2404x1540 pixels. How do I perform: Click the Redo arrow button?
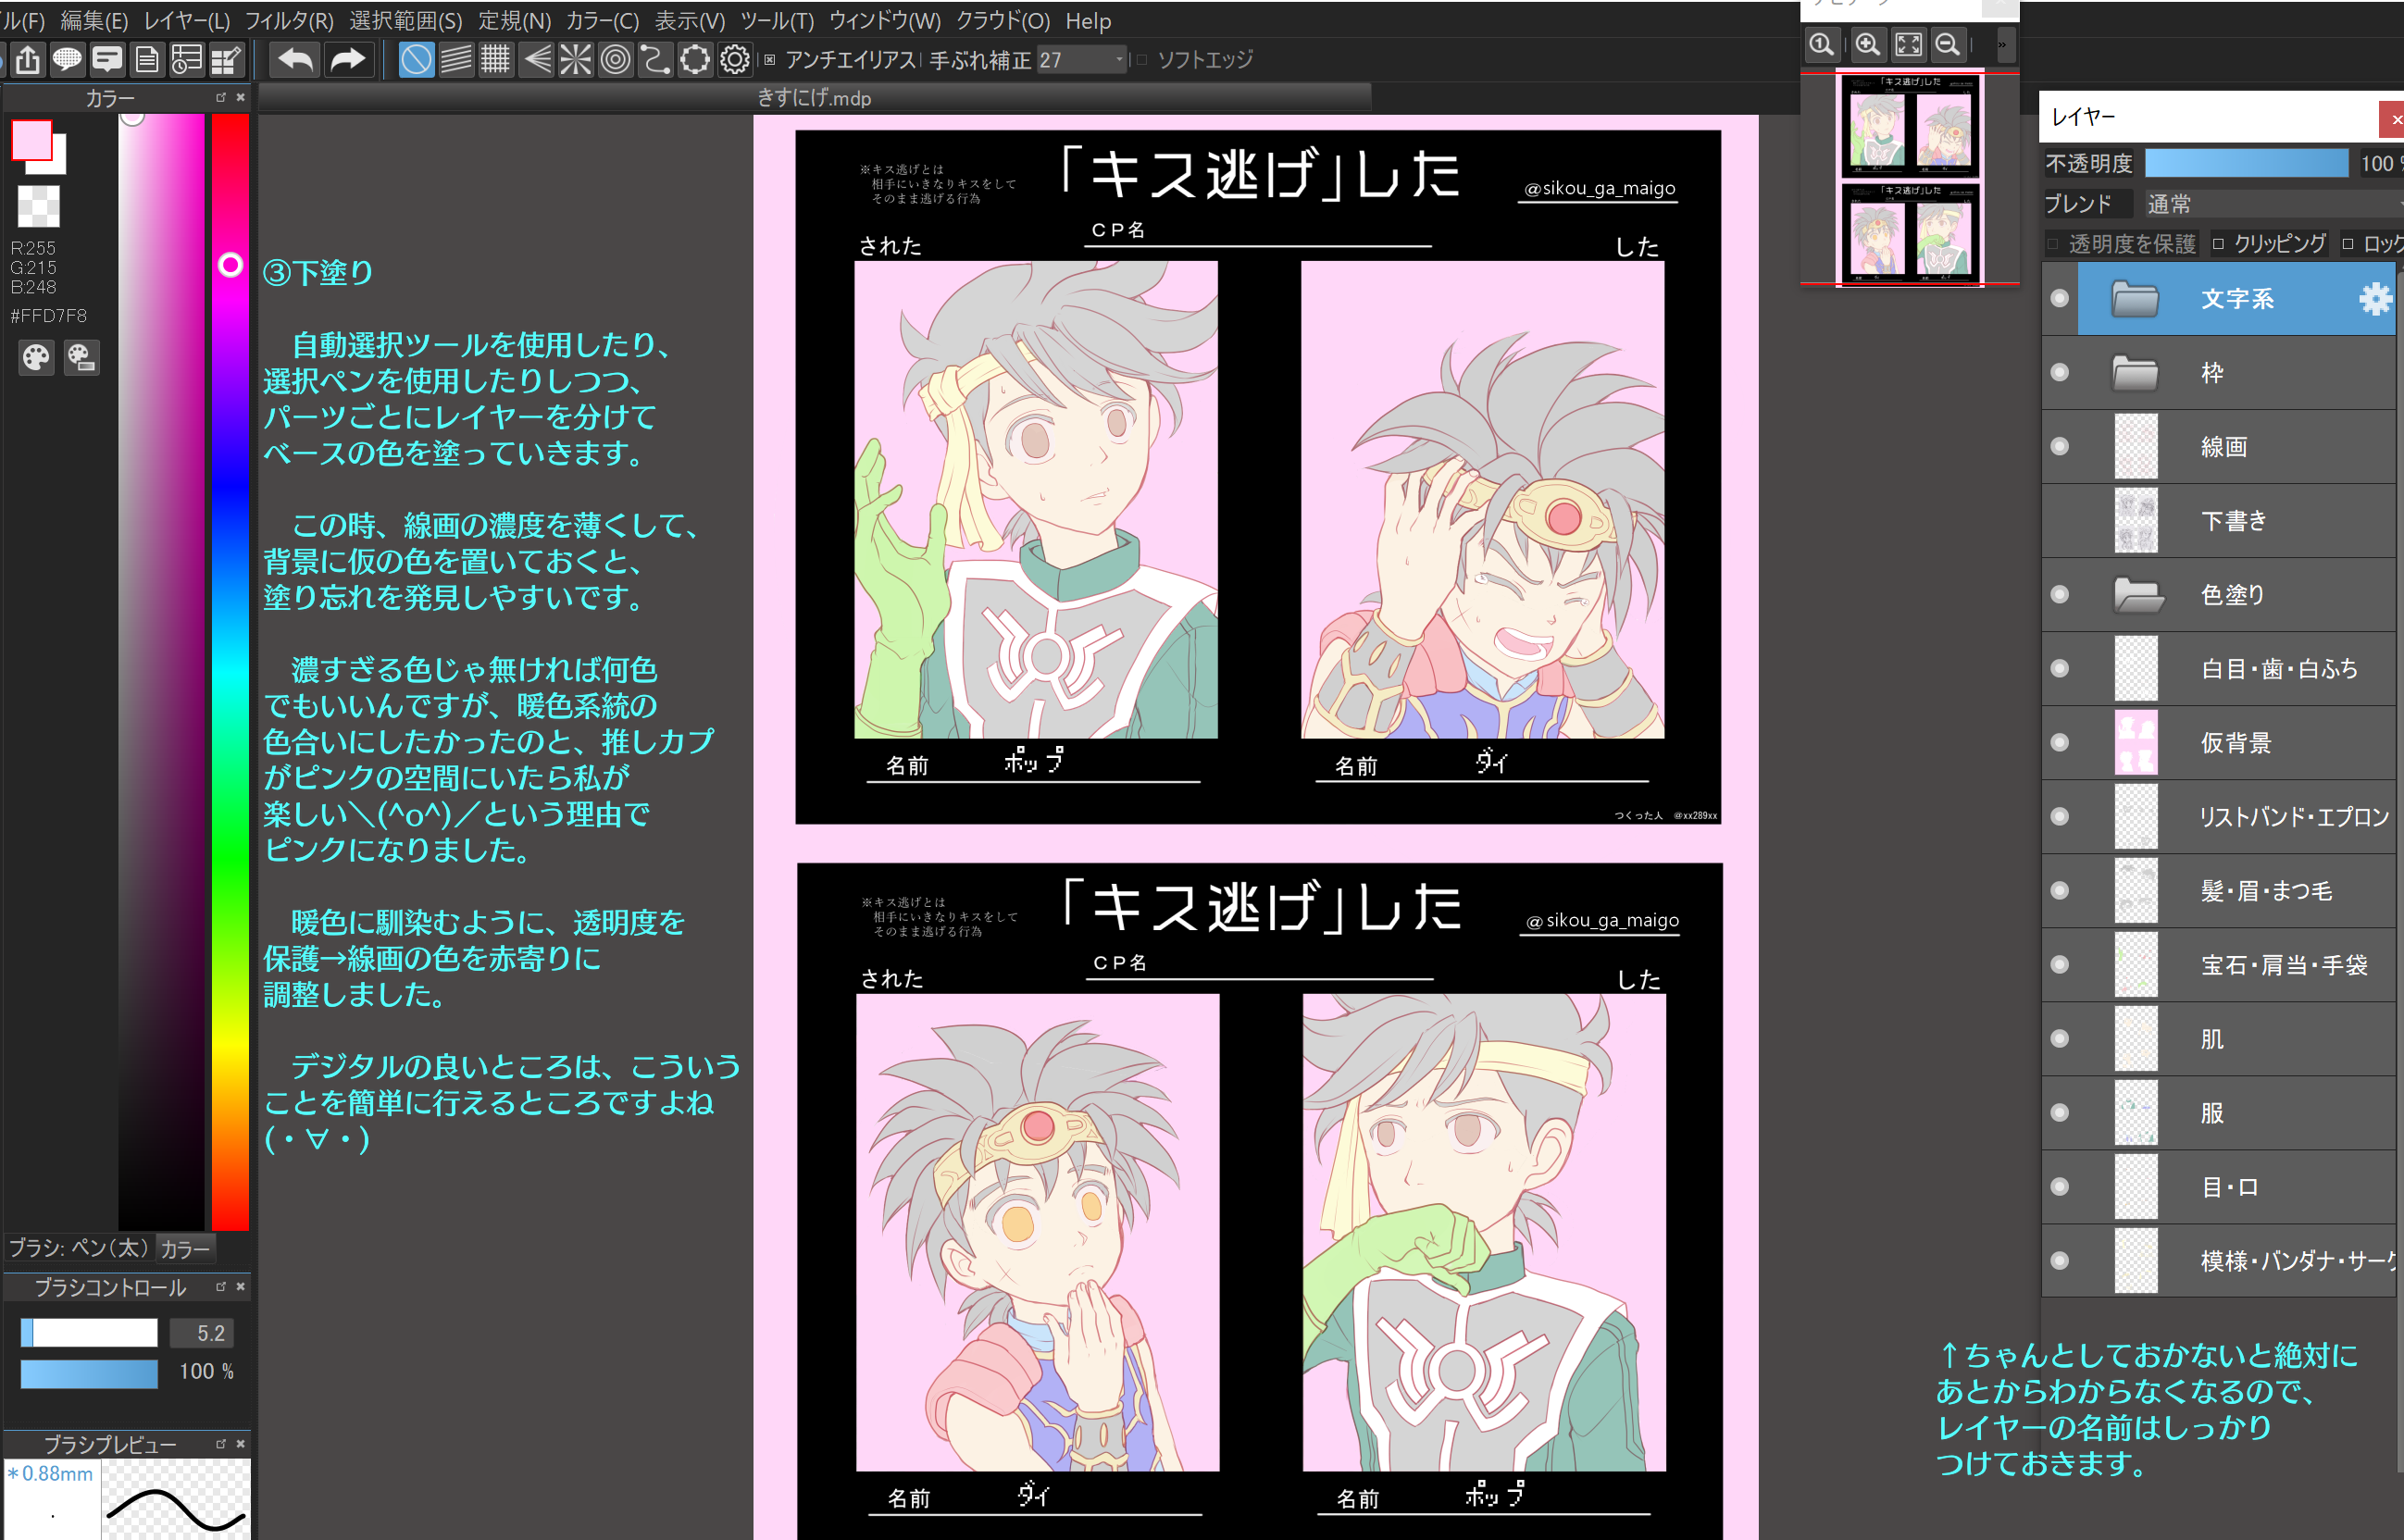click(347, 60)
